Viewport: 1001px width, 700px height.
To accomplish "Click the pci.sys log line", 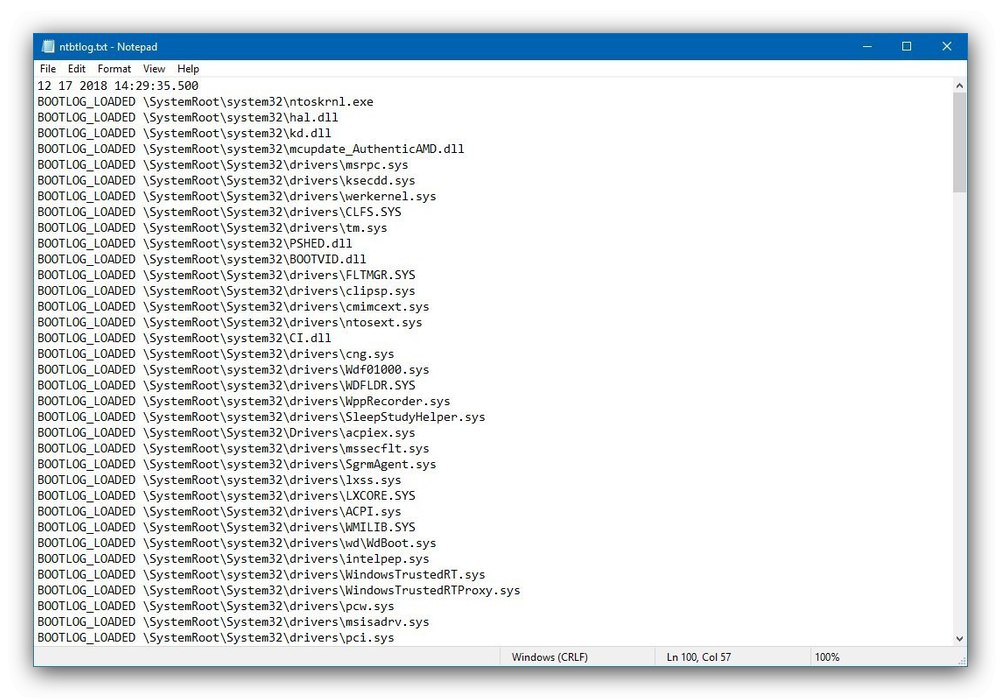I will point(216,637).
